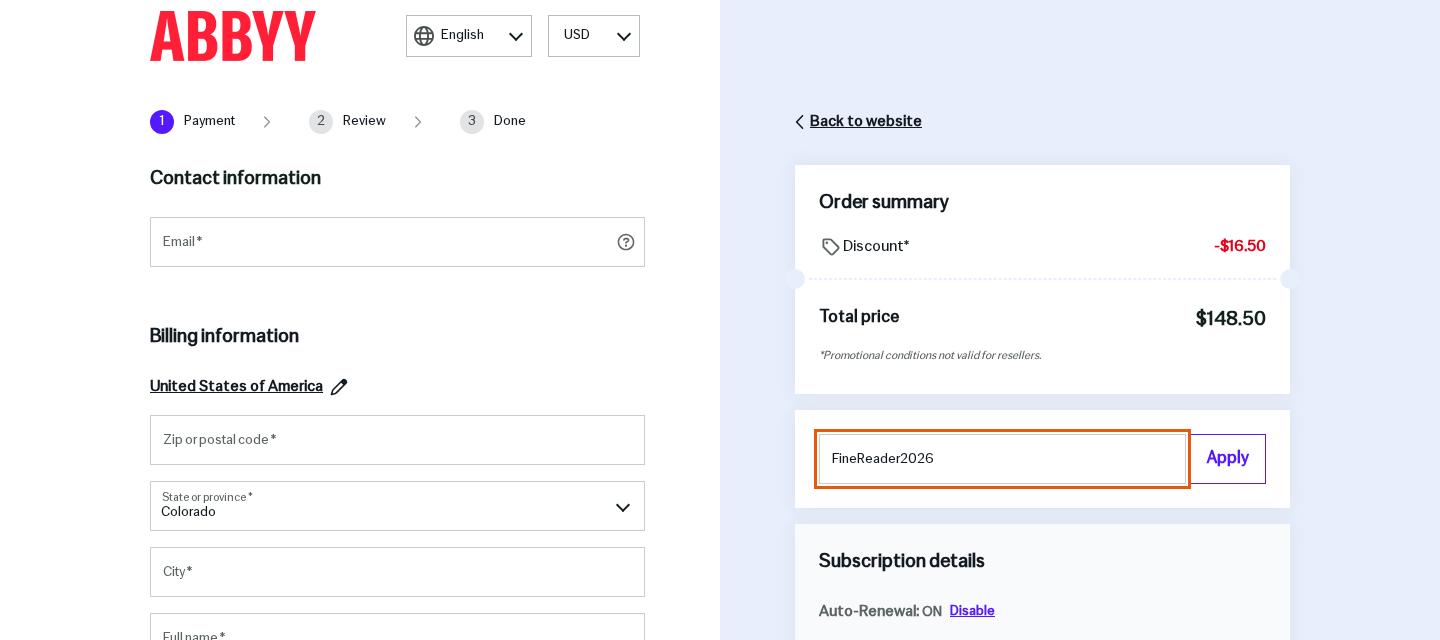The height and width of the screenshot is (640, 1440).
Task: Click the pencil edit country icon
Action: coord(339,387)
